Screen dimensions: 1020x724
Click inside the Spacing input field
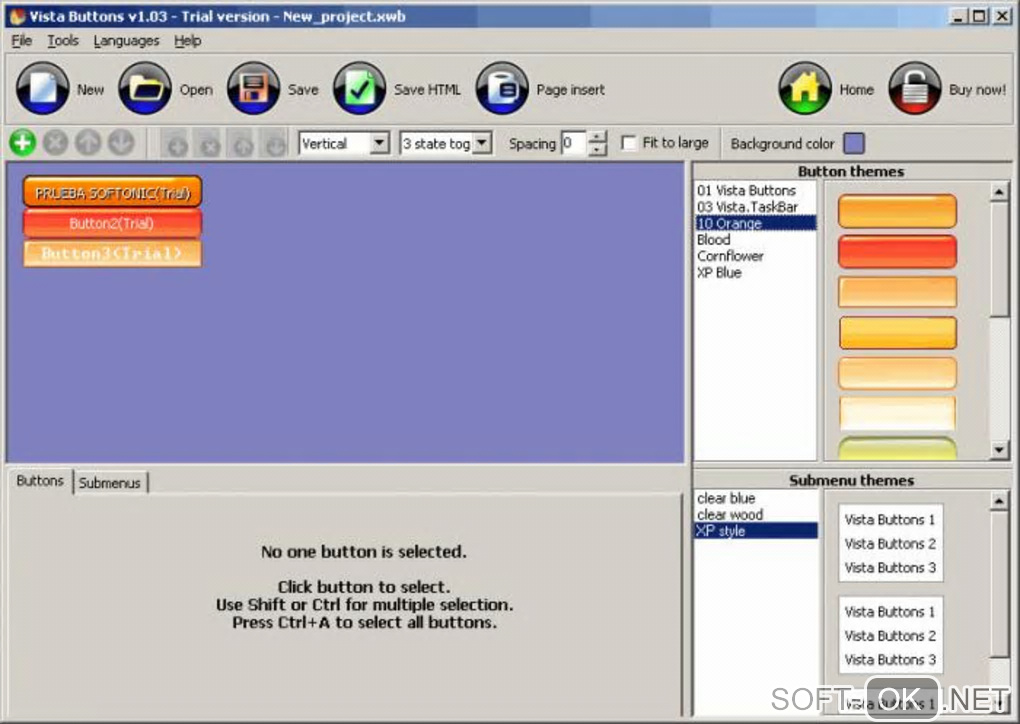574,143
